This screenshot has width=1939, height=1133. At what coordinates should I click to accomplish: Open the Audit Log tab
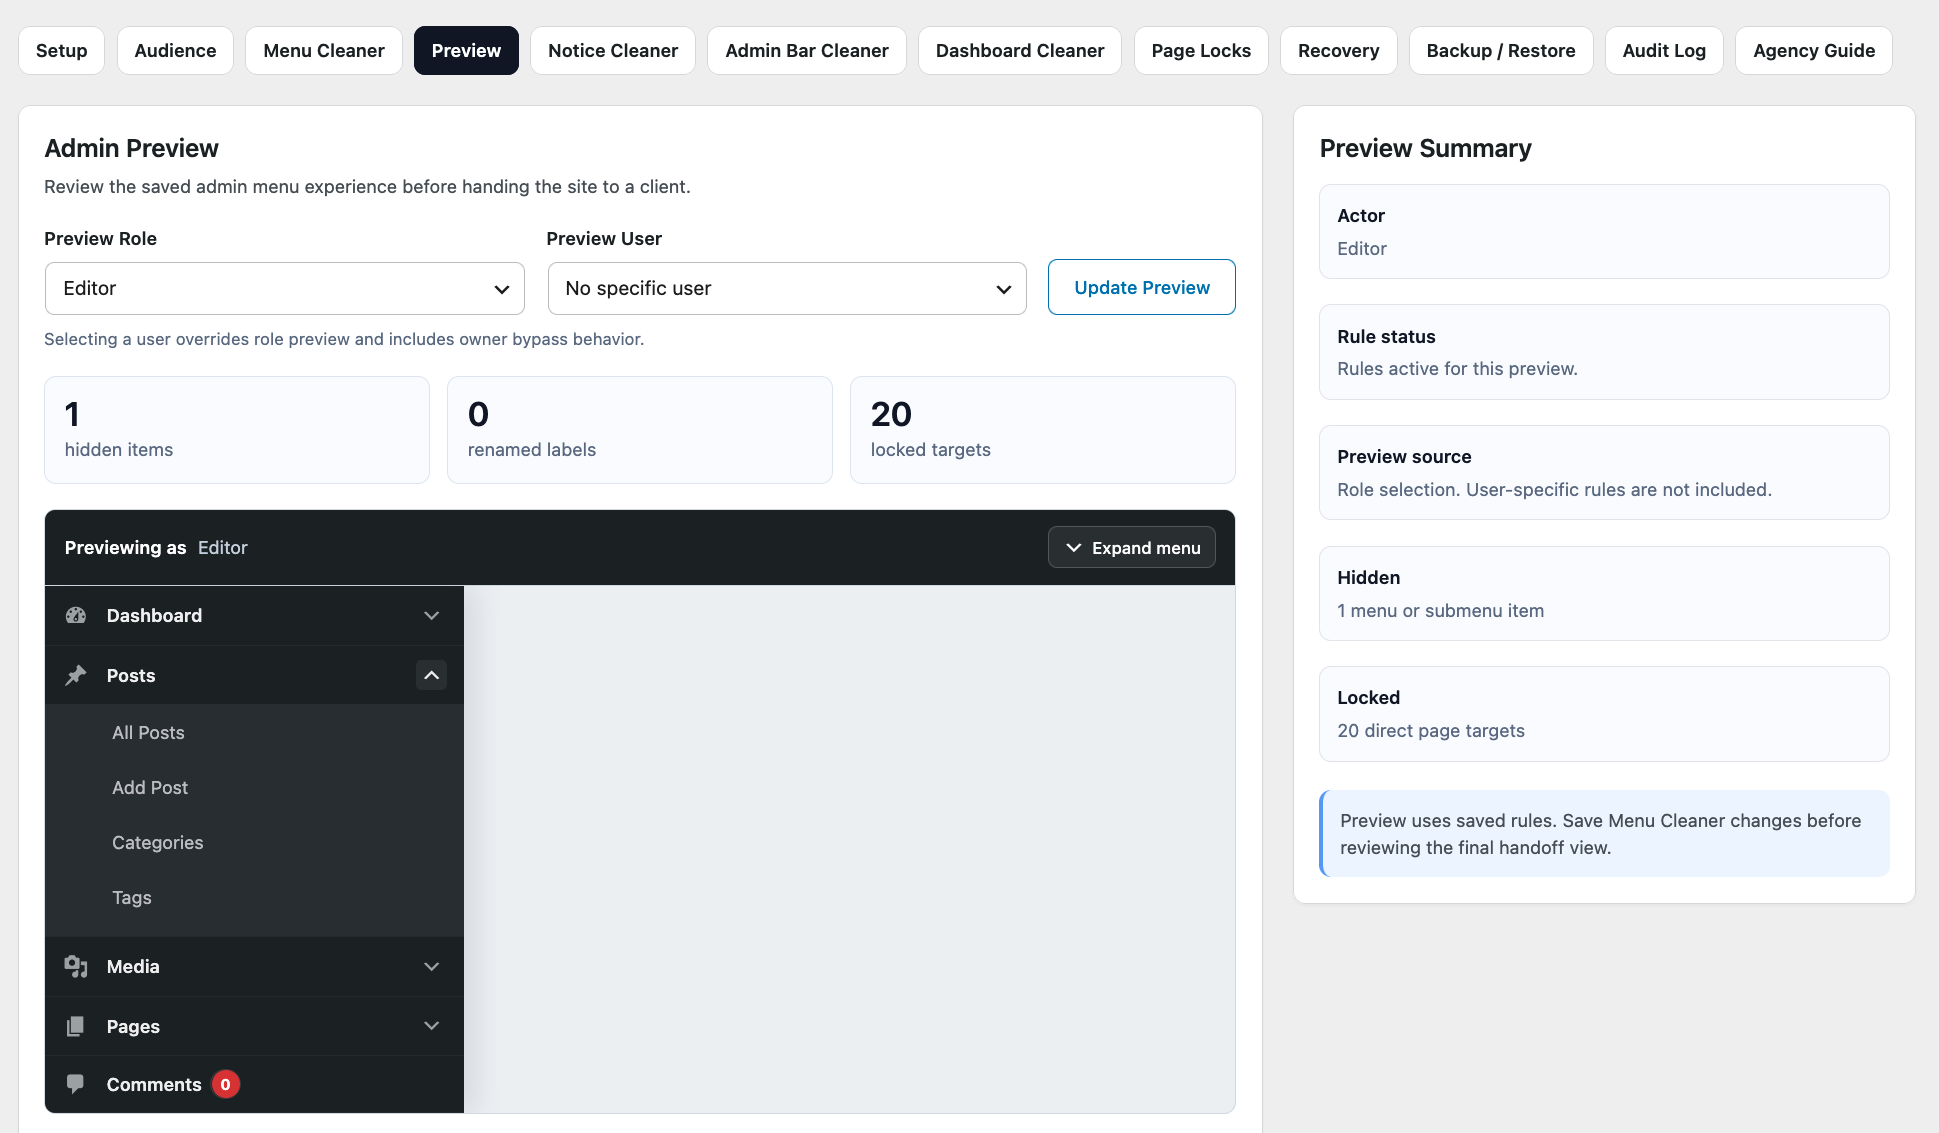click(1664, 50)
